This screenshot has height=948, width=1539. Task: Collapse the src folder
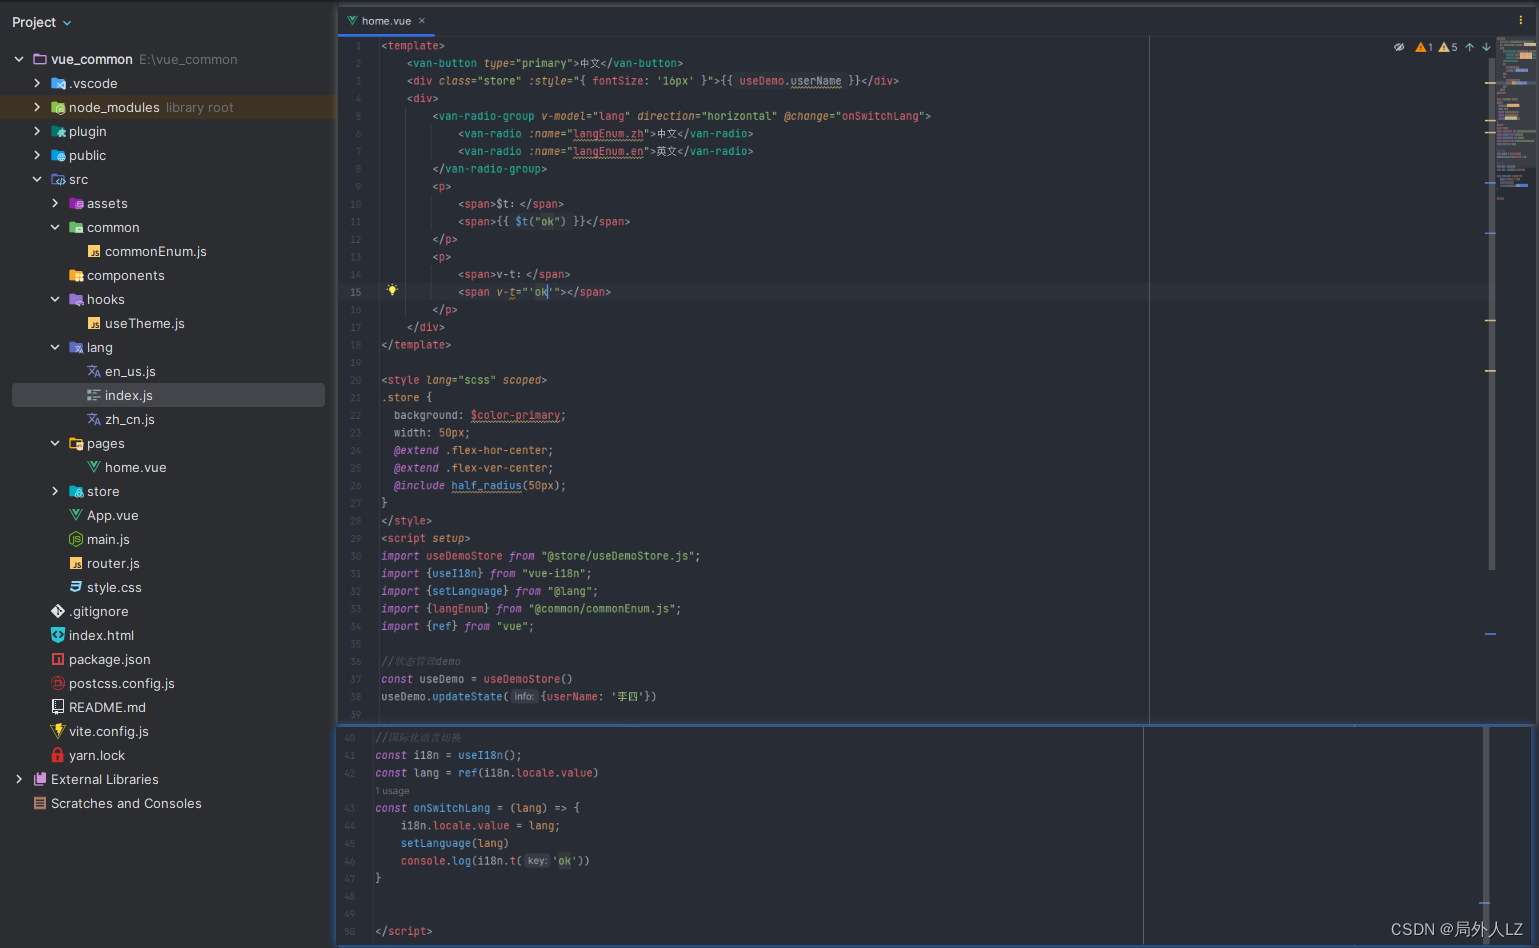pos(37,179)
